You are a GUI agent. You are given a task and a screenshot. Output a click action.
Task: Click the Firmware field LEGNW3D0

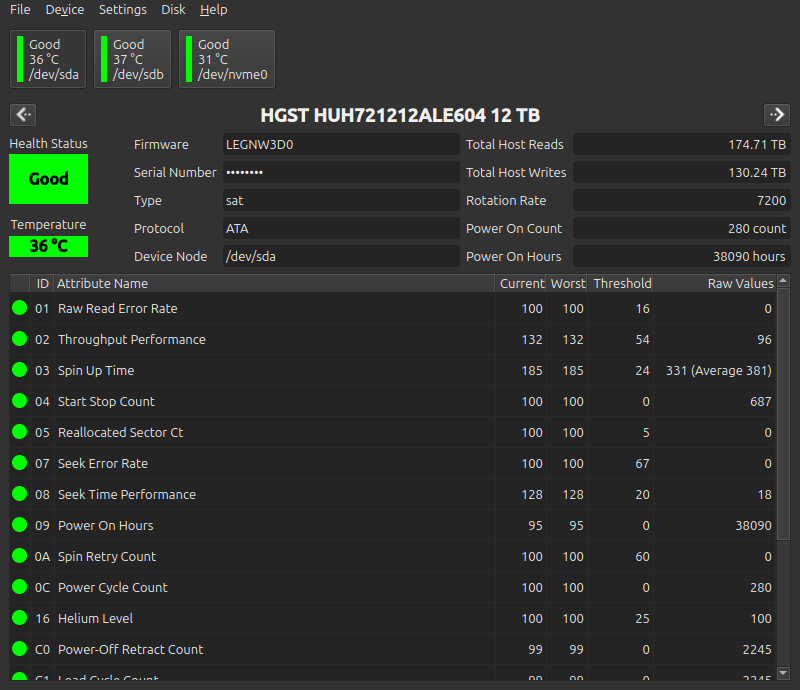(341, 144)
